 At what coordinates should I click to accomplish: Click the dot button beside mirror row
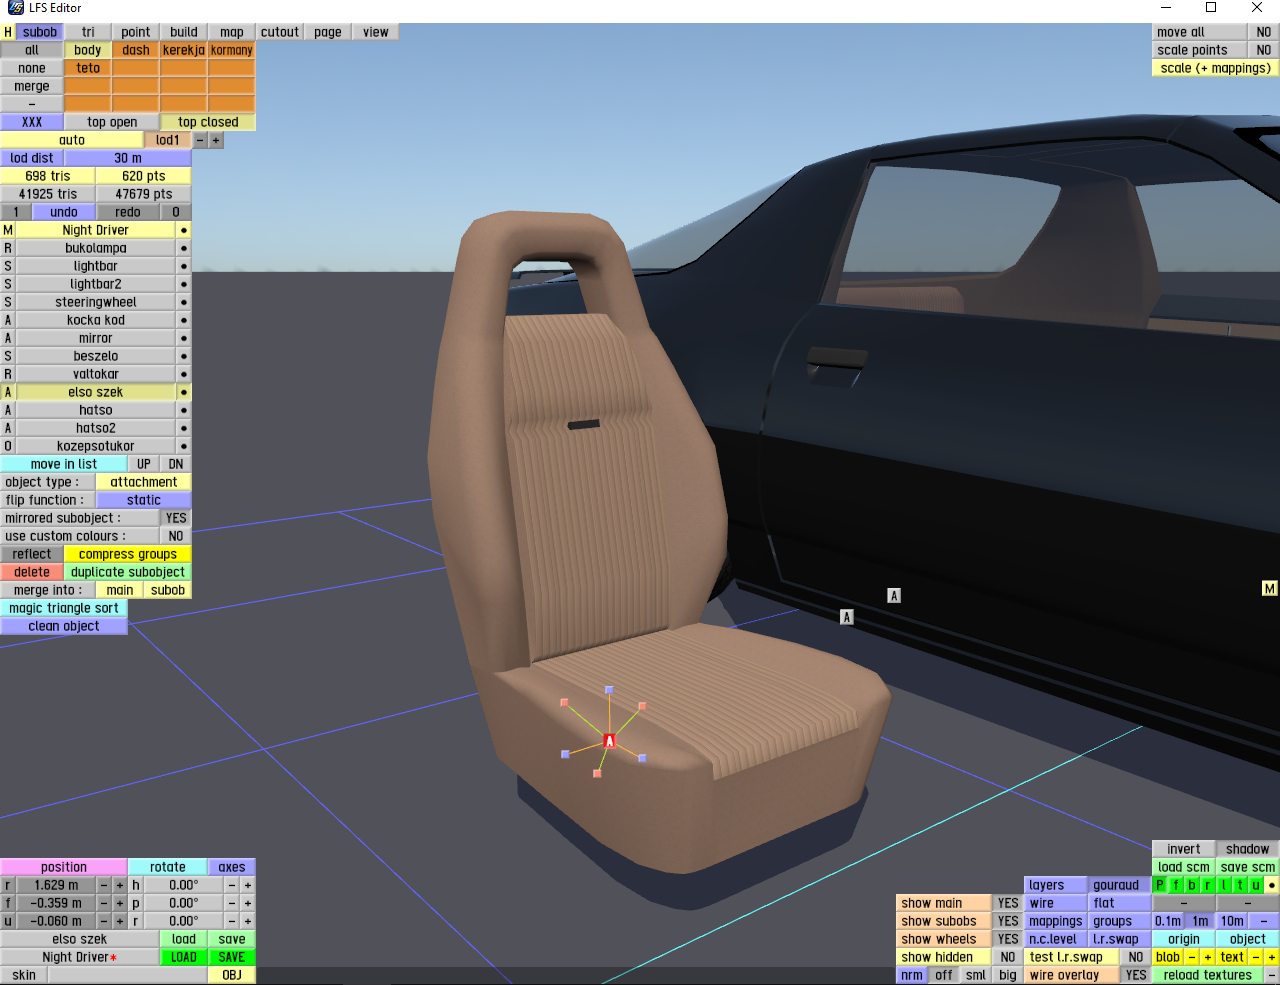point(184,338)
